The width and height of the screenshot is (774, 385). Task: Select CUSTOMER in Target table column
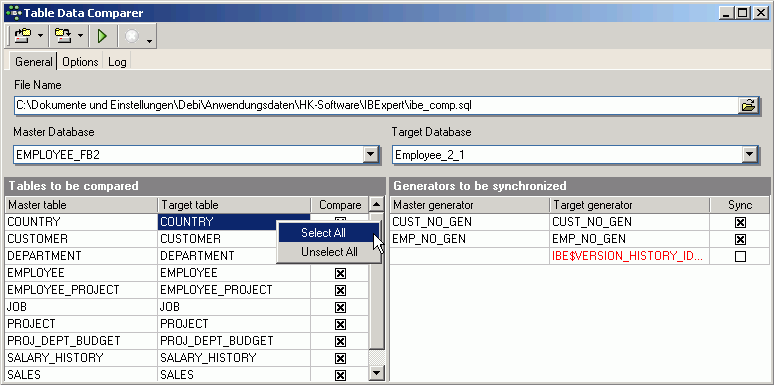point(217,239)
